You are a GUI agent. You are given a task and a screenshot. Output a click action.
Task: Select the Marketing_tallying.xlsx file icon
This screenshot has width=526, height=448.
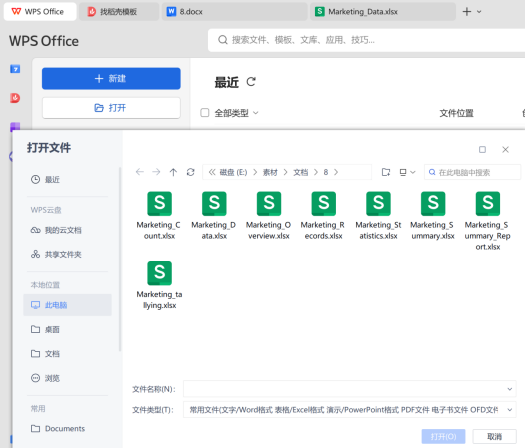click(159, 273)
